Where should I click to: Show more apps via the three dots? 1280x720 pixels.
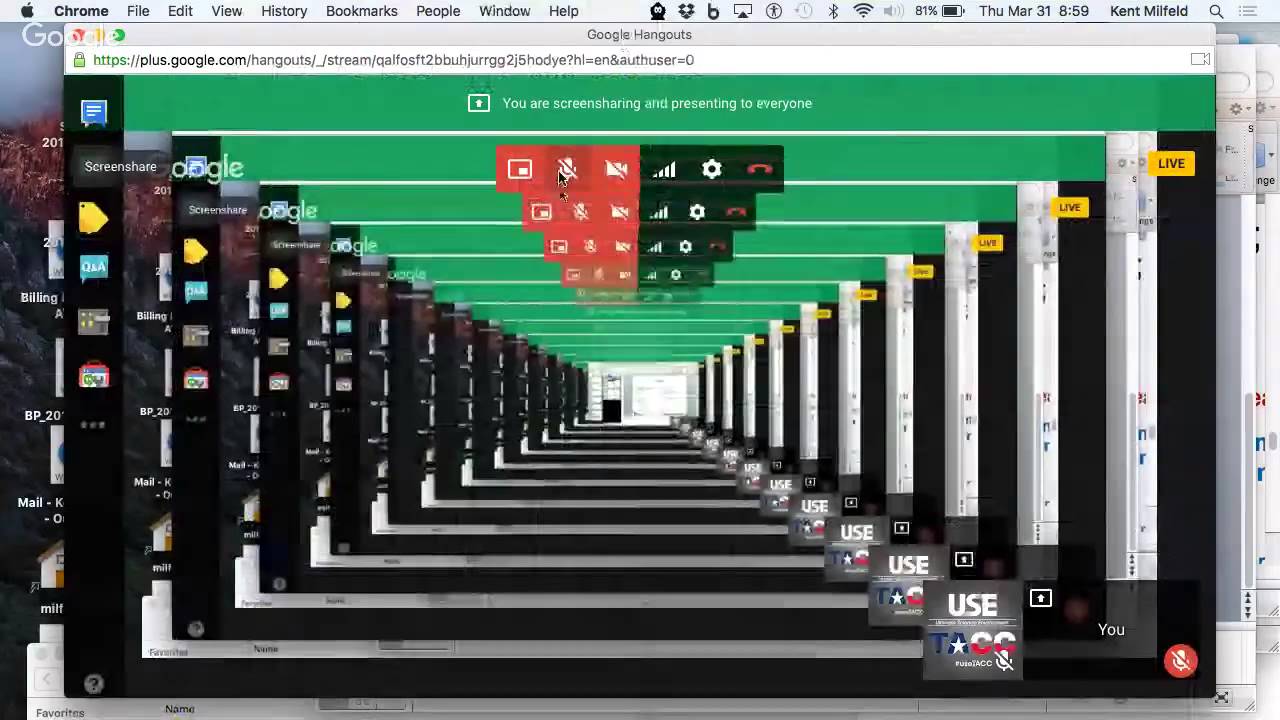pyautogui.click(x=93, y=425)
